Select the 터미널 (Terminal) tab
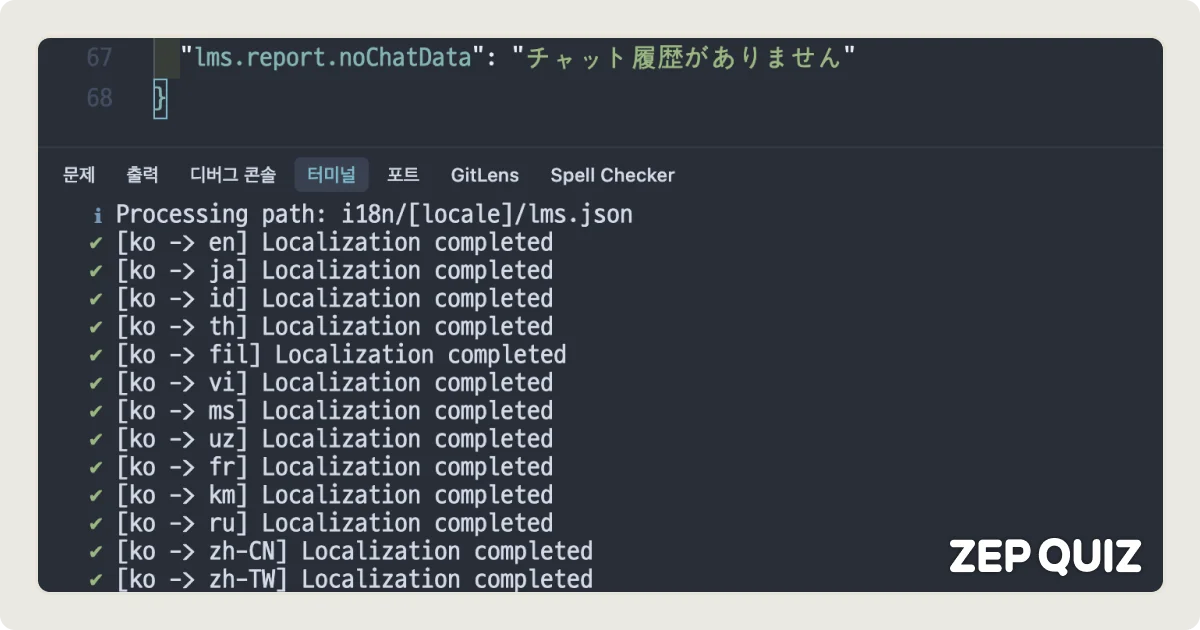 pos(331,175)
